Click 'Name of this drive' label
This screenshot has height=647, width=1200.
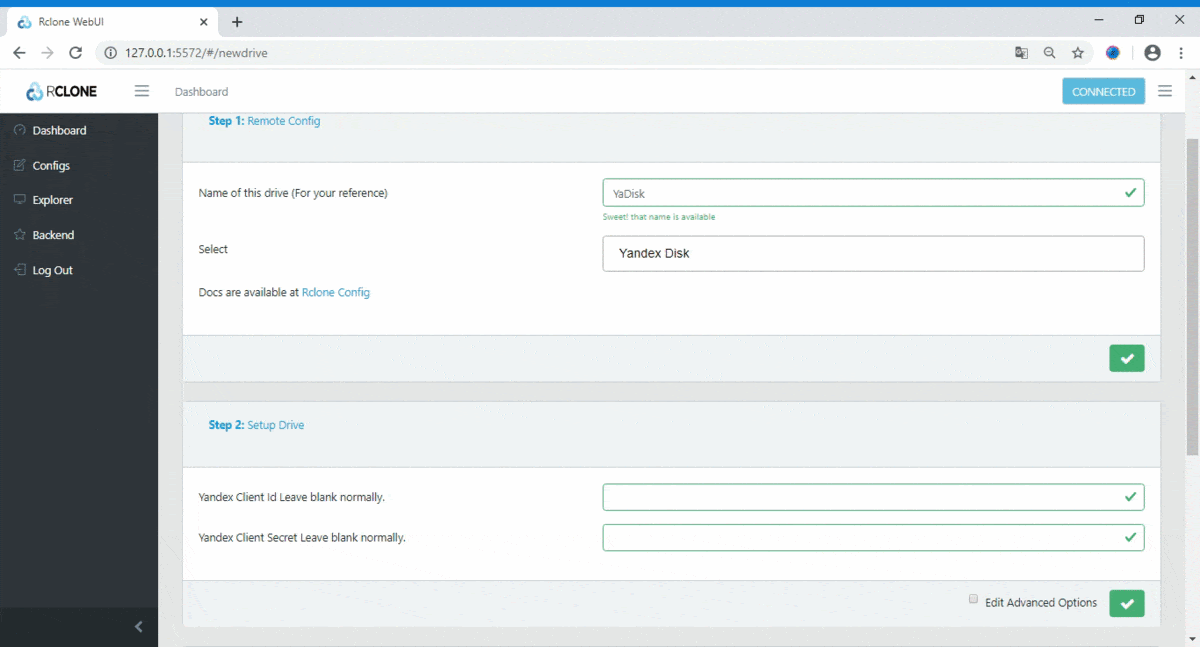click(x=293, y=193)
